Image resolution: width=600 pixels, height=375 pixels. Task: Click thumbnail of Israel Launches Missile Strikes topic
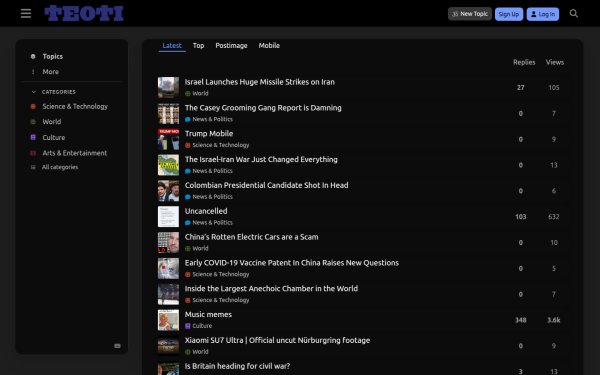168,88
